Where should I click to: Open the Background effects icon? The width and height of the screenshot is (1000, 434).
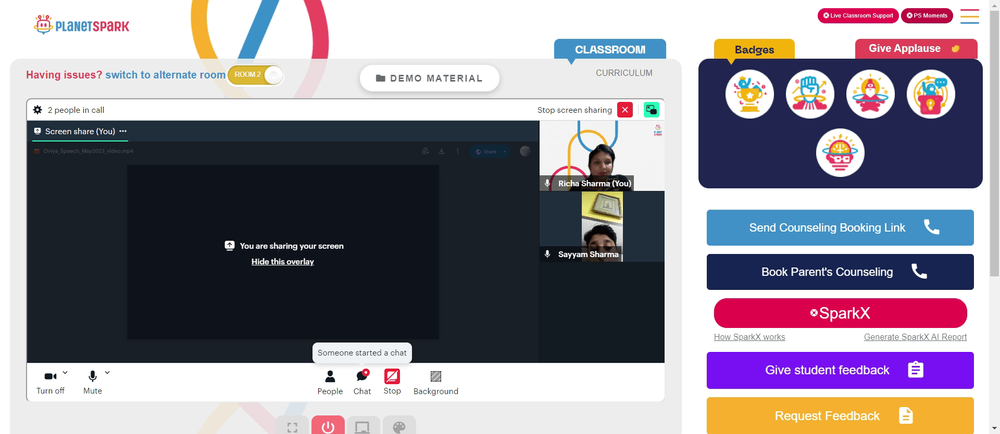coord(436,382)
